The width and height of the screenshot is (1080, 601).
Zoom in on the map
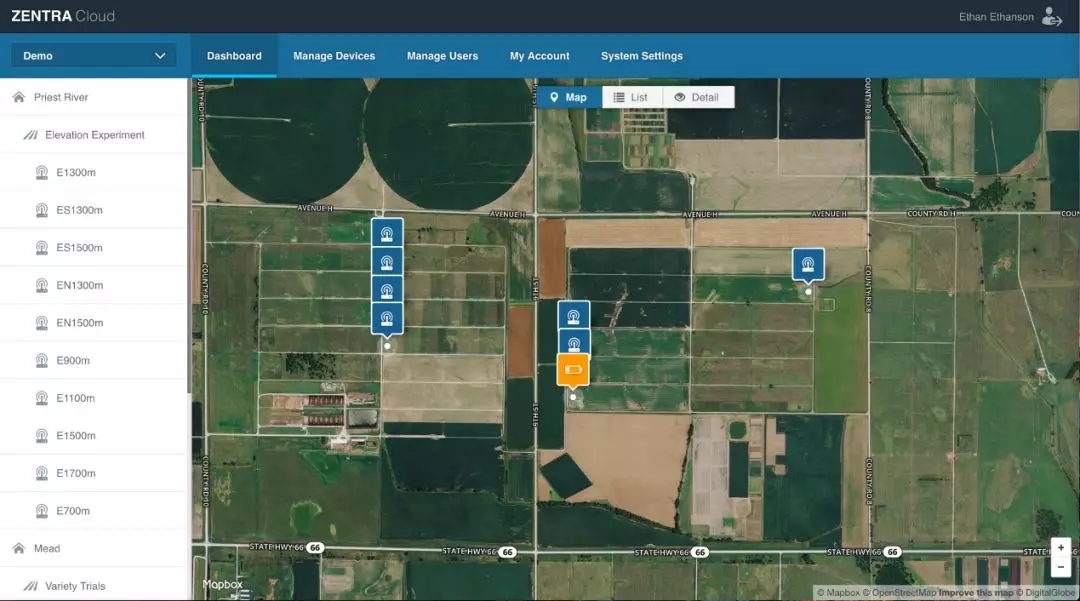[x=1061, y=548]
